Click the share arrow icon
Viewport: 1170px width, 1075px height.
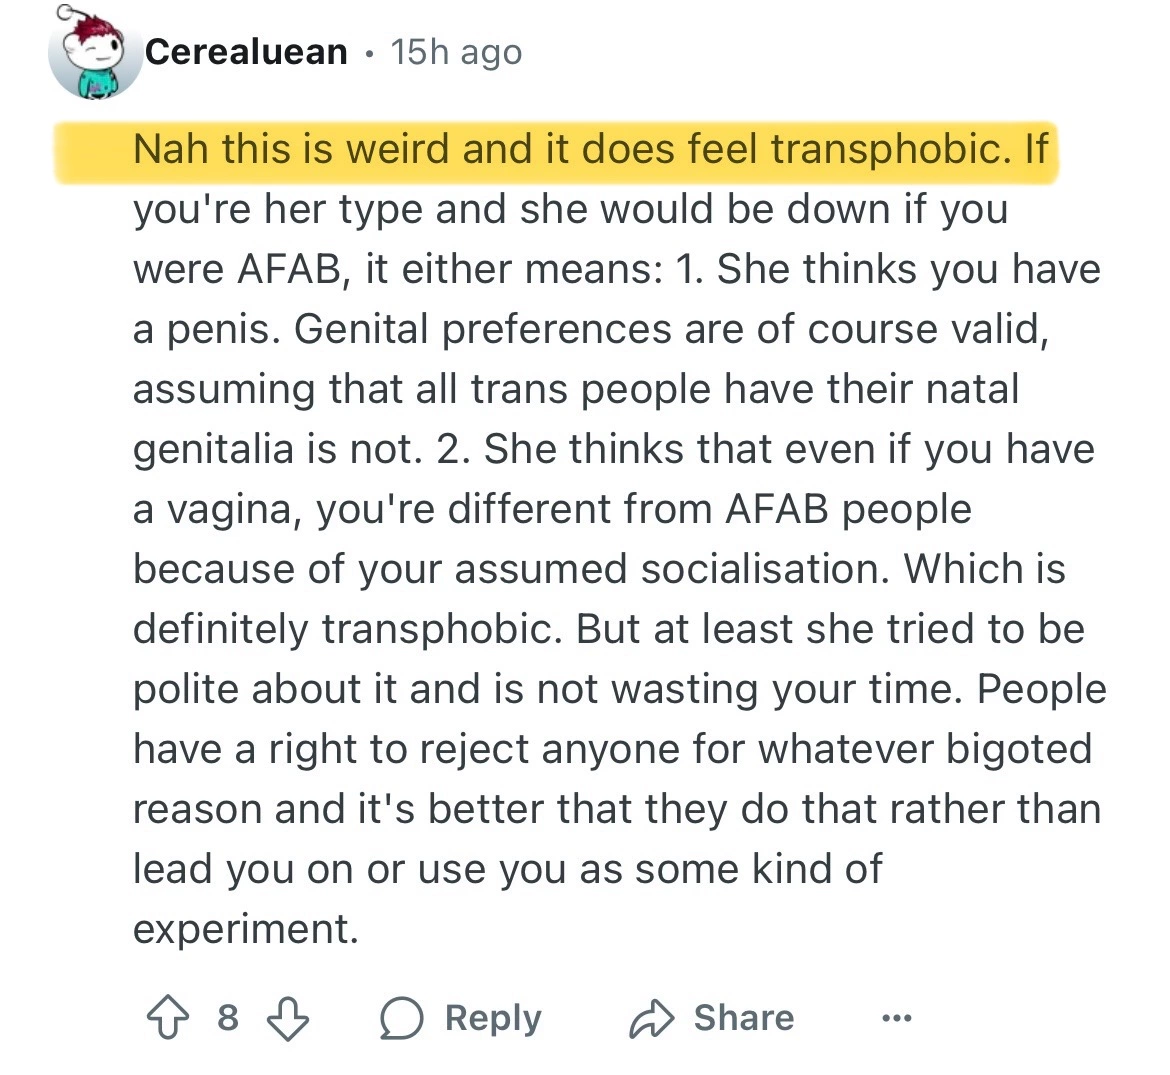[x=653, y=1018]
